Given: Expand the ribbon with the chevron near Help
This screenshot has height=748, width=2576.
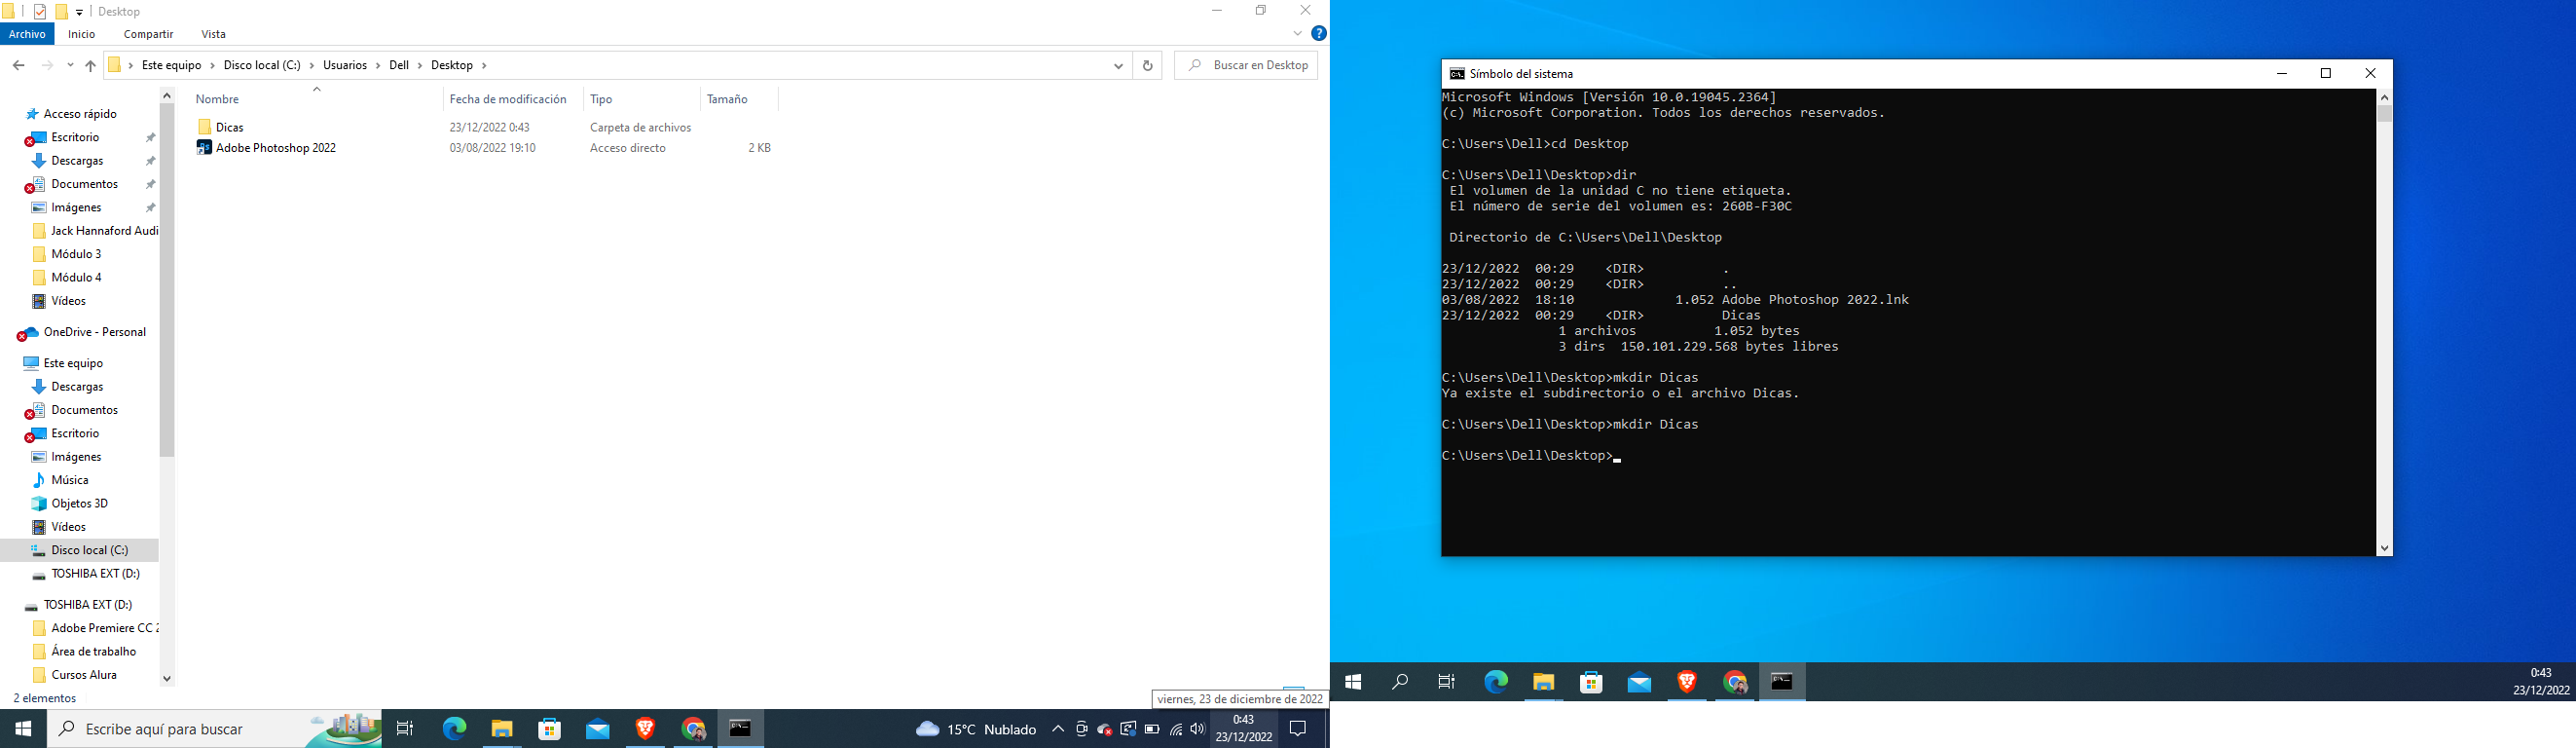Looking at the screenshot, I should coord(1298,34).
